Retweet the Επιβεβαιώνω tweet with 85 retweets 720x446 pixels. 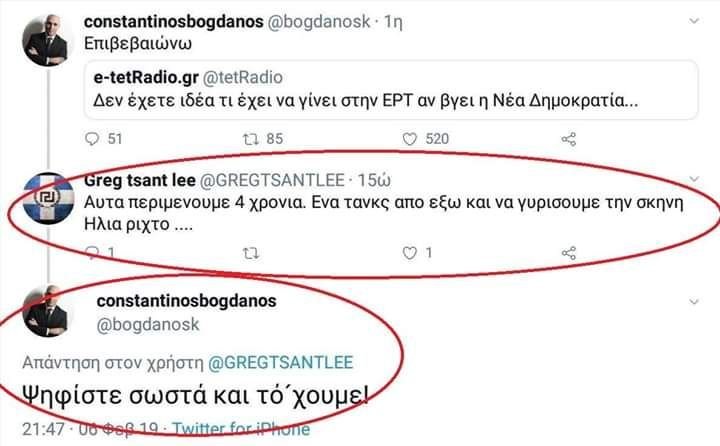click(249, 139)
